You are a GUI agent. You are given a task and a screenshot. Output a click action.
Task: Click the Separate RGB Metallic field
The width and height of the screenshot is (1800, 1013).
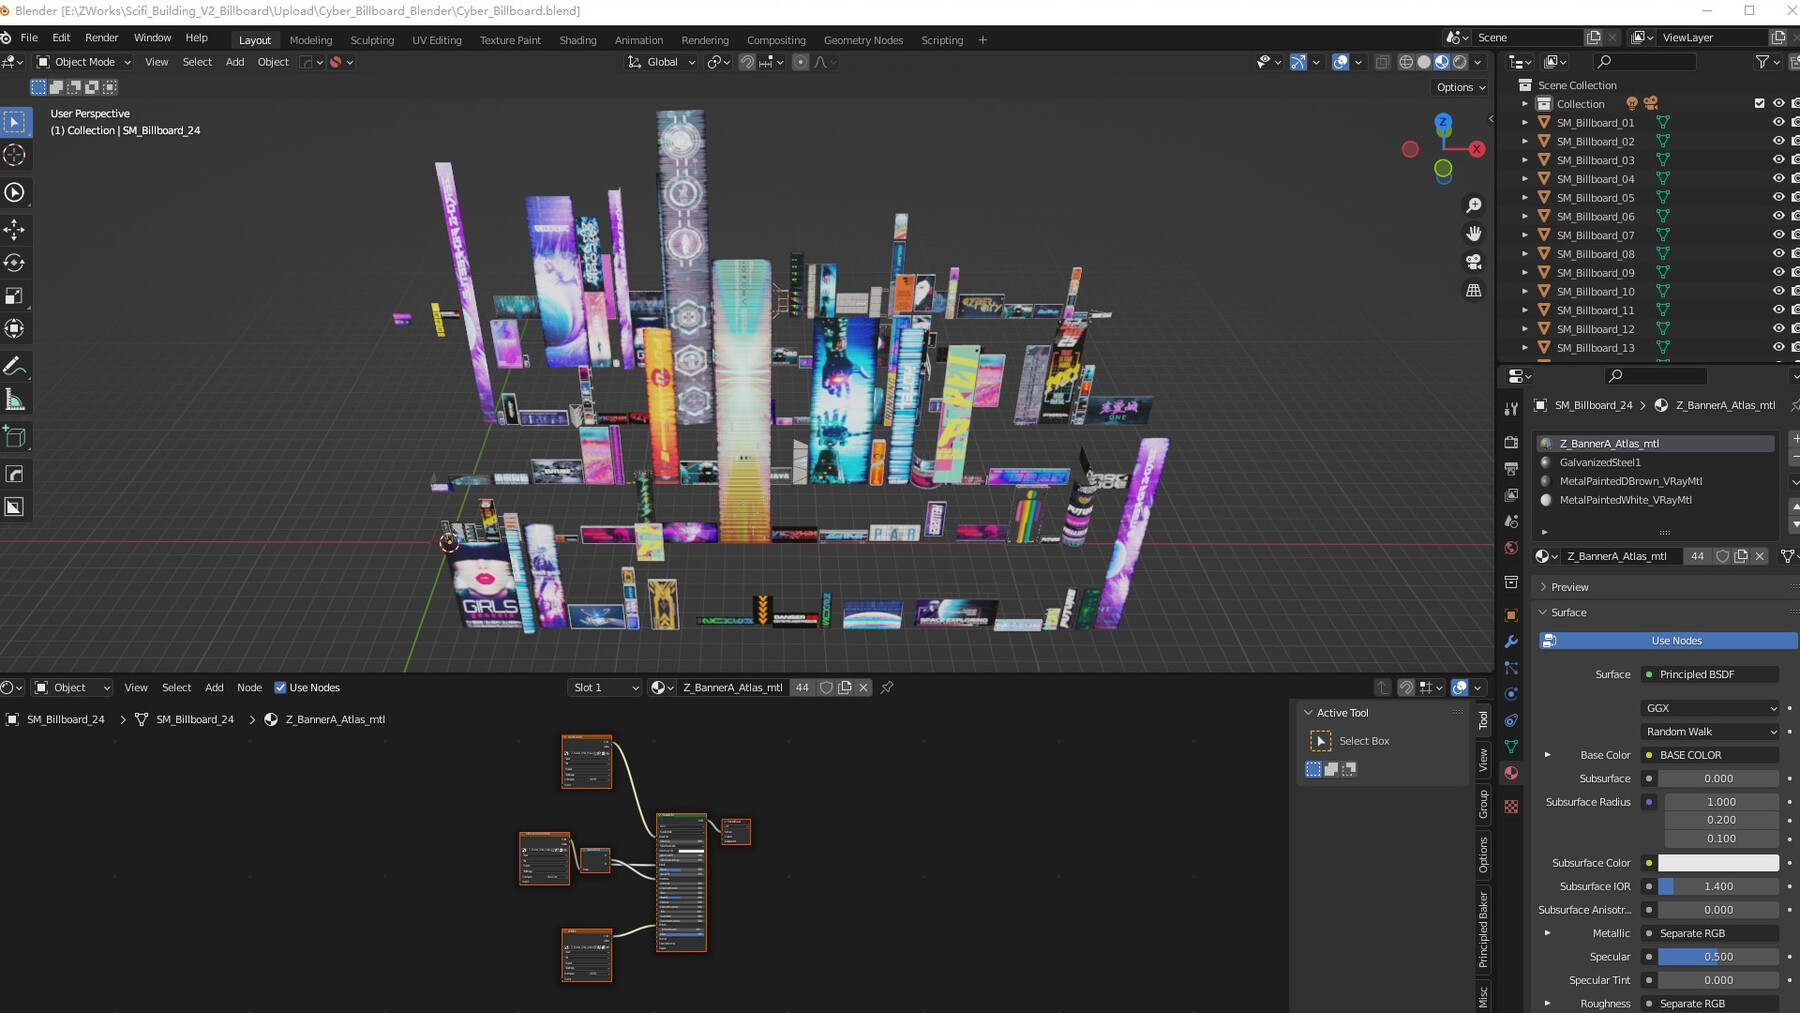[x=1710, y=933]
